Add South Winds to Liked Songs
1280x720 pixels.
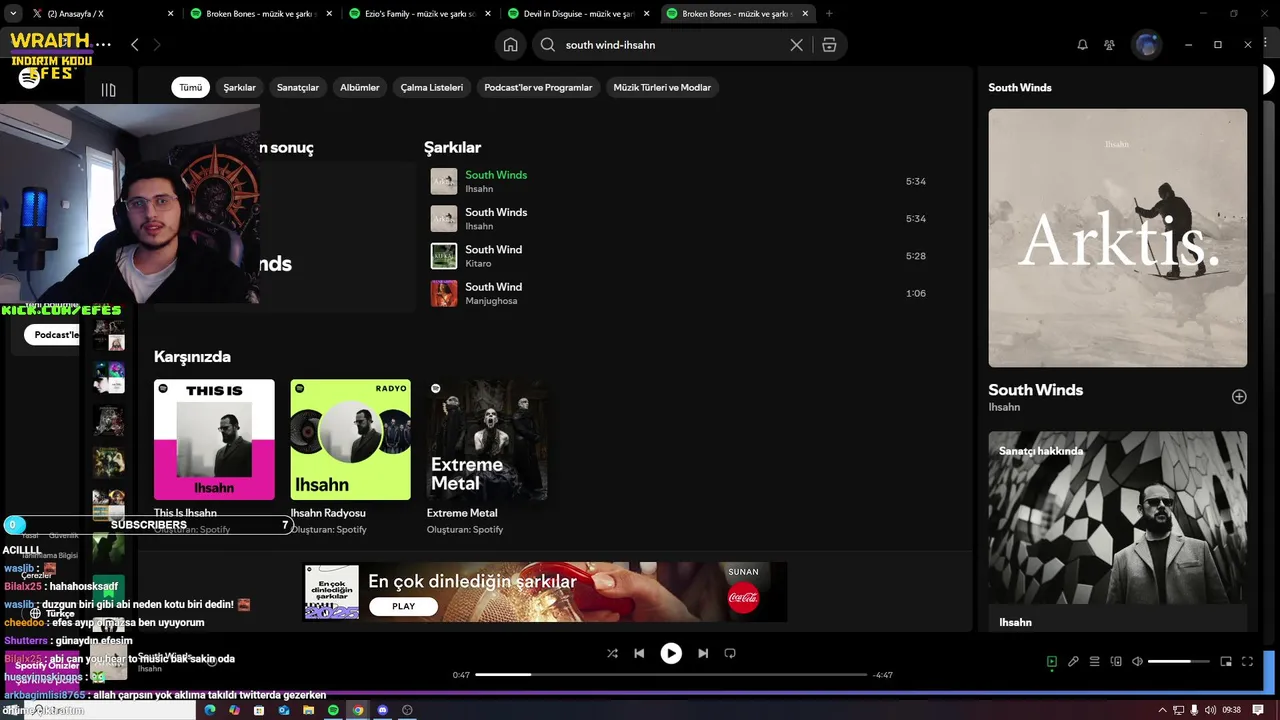coord(1239,397)
